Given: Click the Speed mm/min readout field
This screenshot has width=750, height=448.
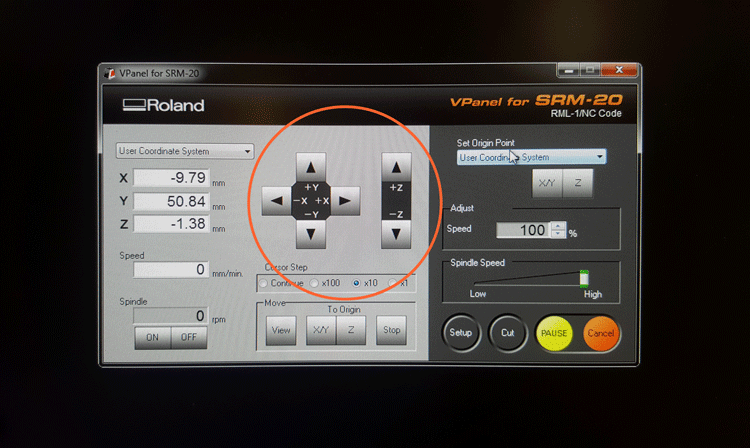Looking at the screenshot, I should (171, 270).
